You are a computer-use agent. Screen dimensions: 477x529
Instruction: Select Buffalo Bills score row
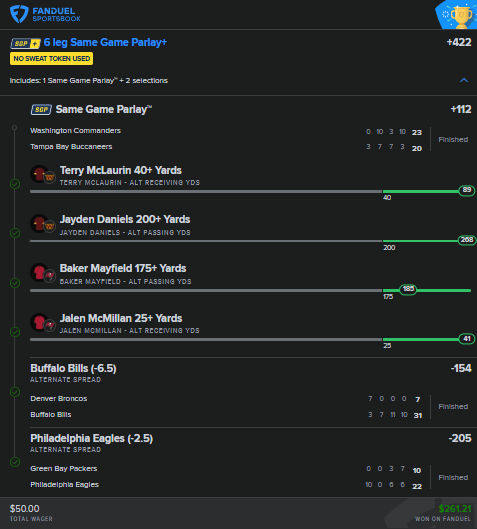pos(226,415)
